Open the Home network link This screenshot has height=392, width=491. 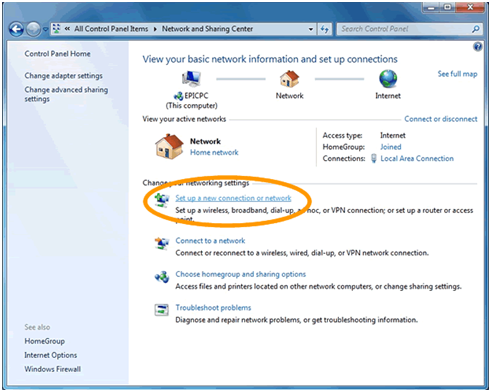(214, 152)
